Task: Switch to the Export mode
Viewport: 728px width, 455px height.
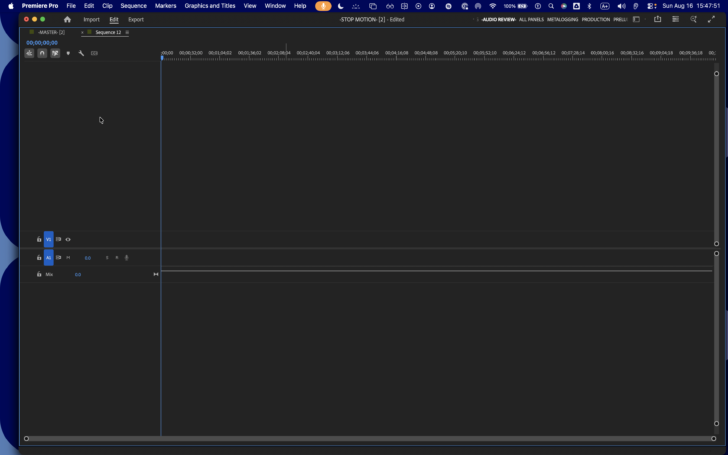Action: 136,20
